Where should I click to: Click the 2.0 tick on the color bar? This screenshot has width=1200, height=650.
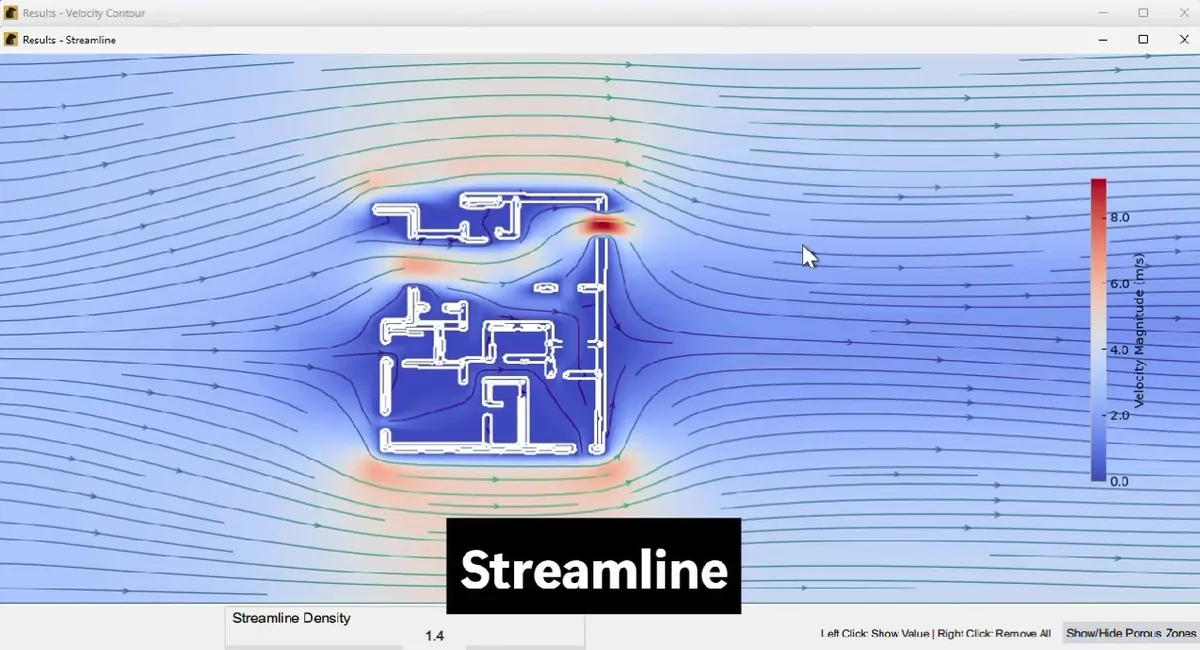(x=1120, y=415)
